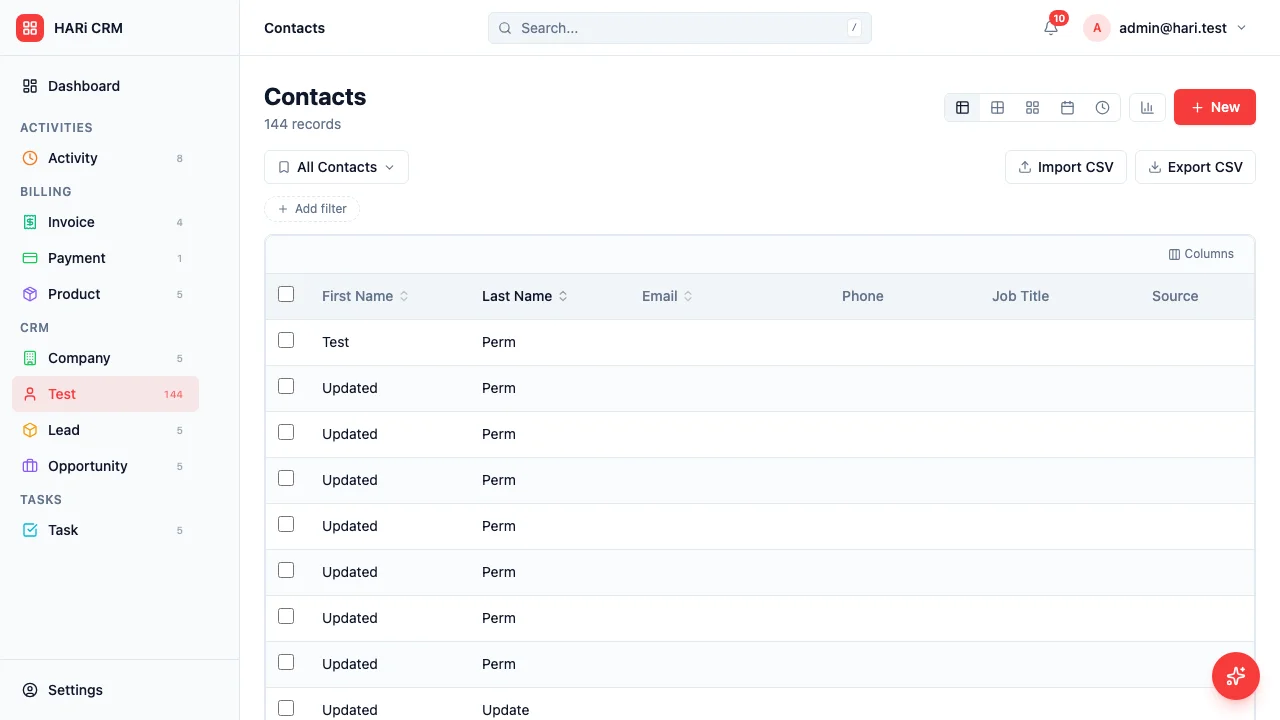Click the Export CSV button

(x=1195, y=167)
